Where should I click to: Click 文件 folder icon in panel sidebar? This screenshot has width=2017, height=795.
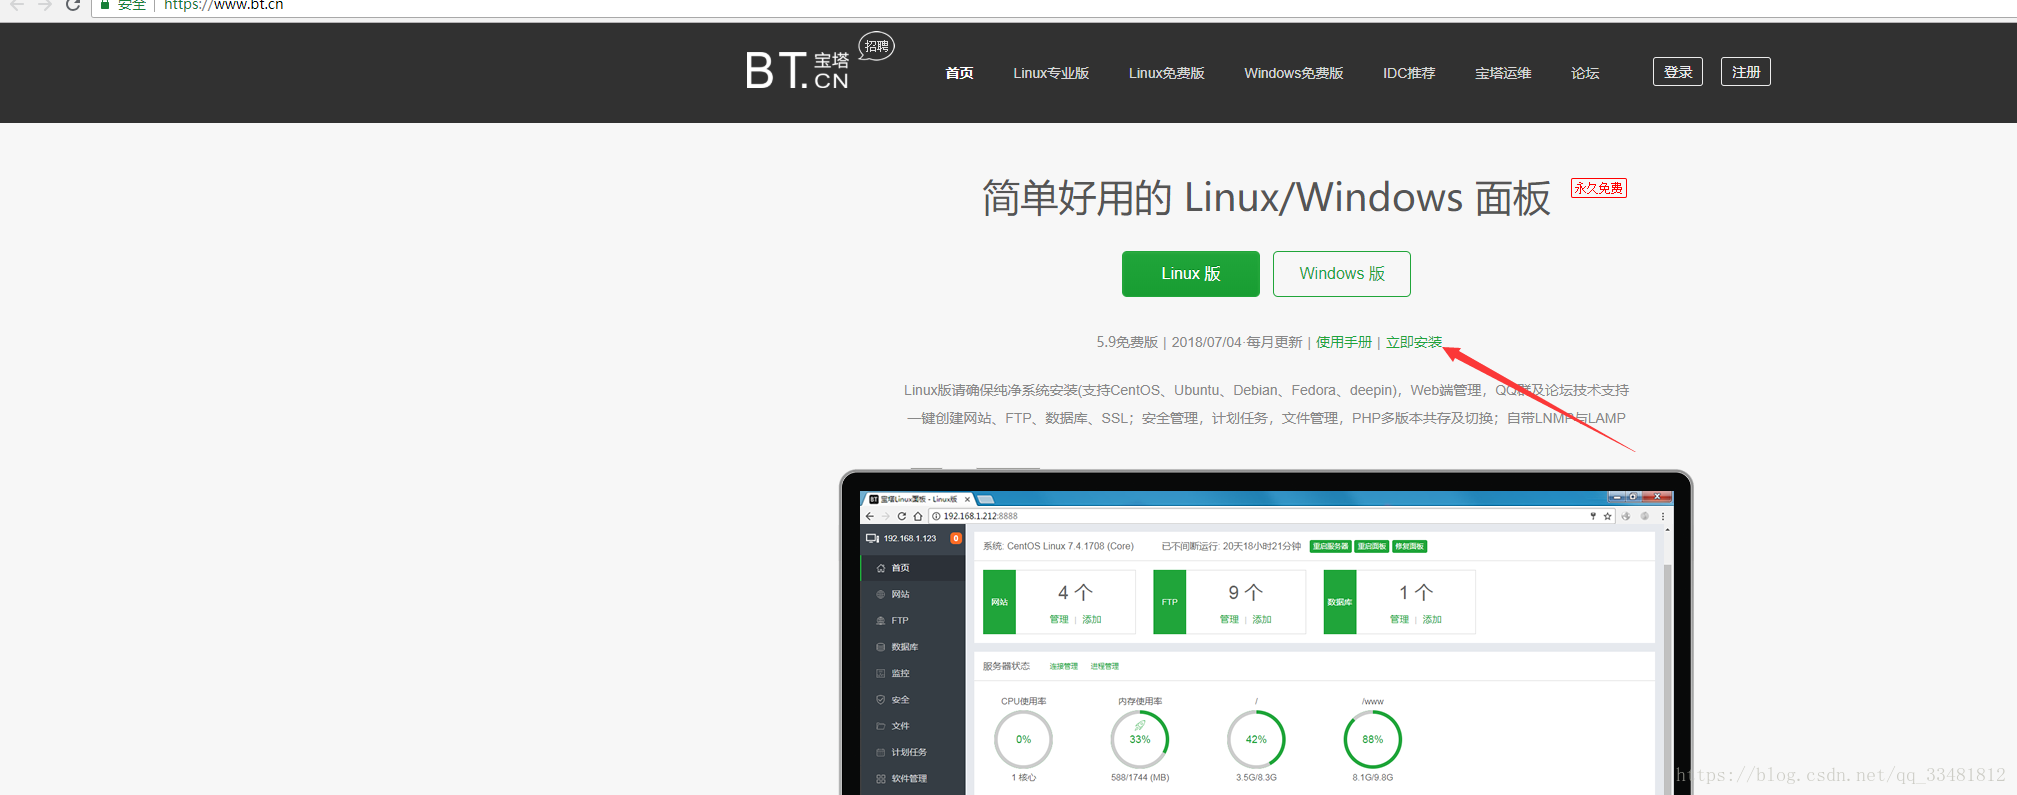click(x=881, y=726)
